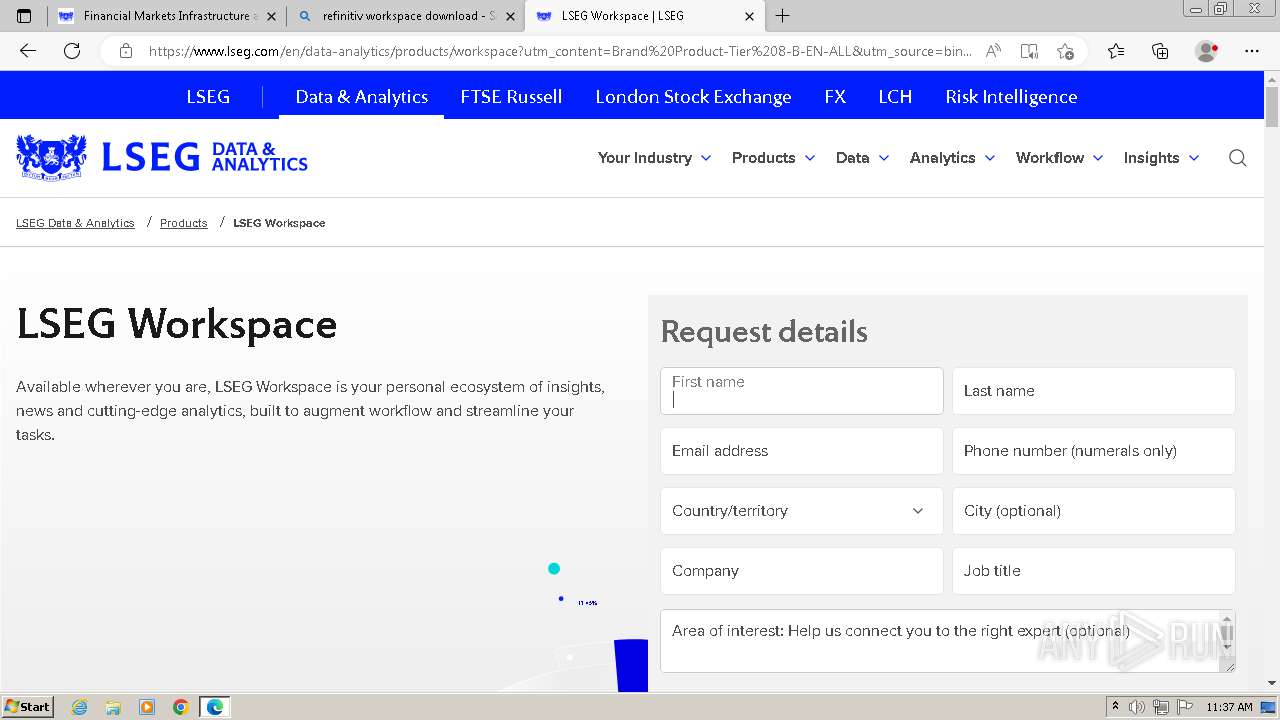Image resolution: width=1280 pixels, height=720 pixels.
Task: Click the taskbar clock 11:37 AM
Action: click(x=1229, y=707)
